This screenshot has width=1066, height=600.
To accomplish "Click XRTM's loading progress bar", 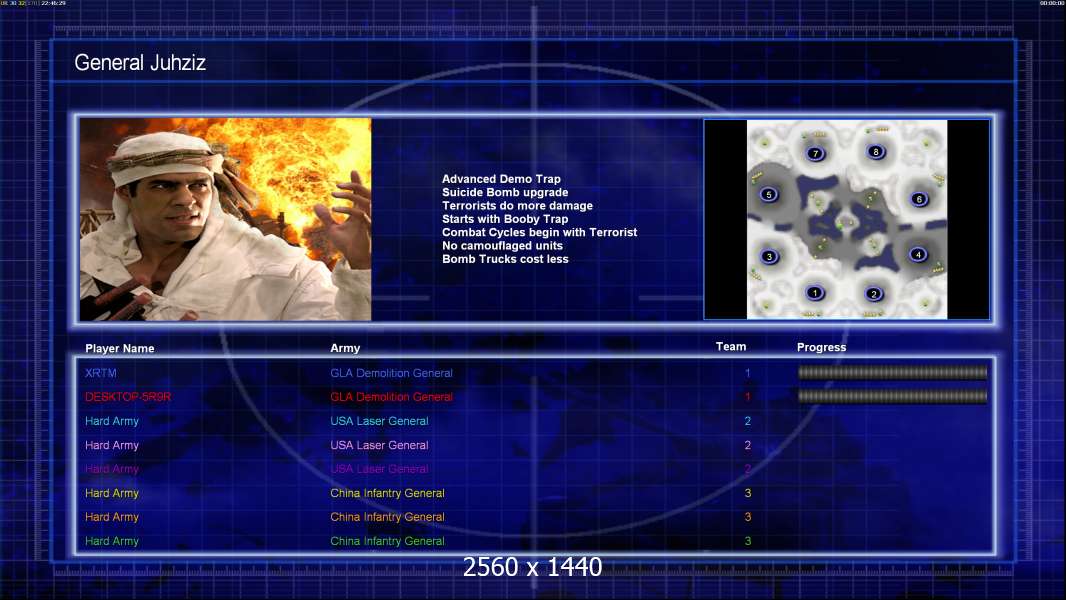I will pos(893,372).
